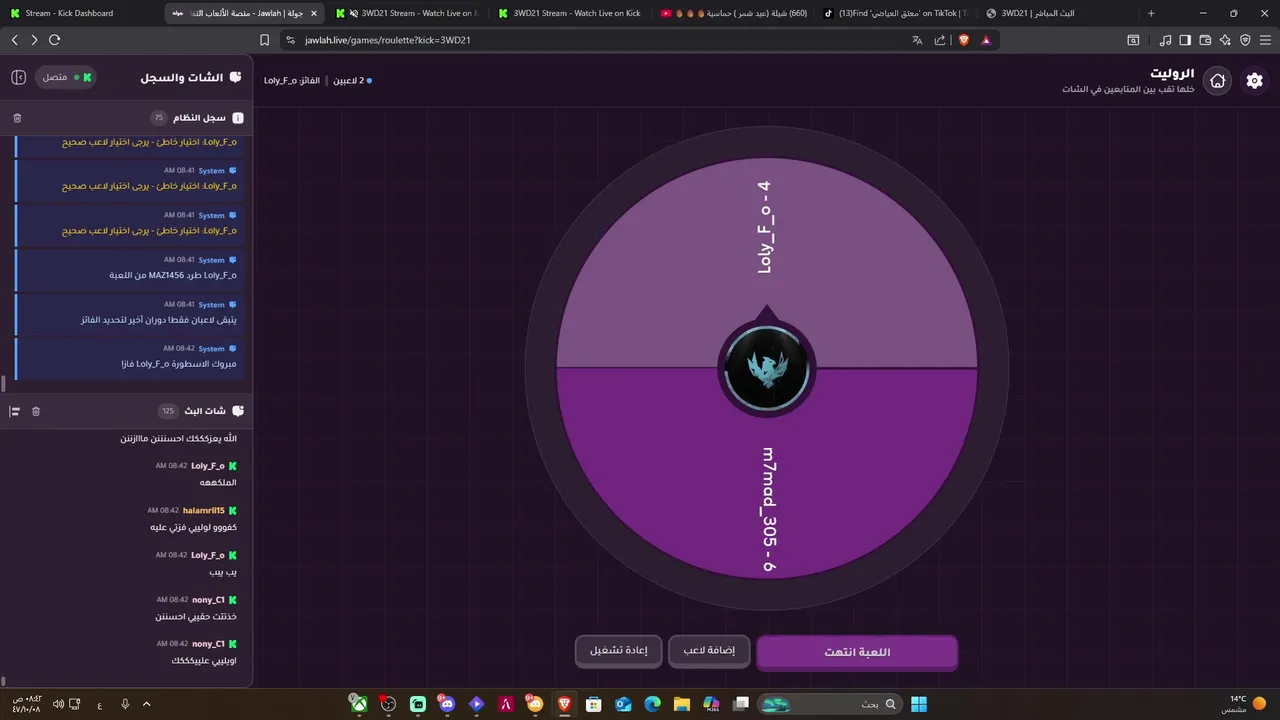This screenshot has height=720, width=1280.
Task: Open the roulette settings gear
Action: 1254,81
